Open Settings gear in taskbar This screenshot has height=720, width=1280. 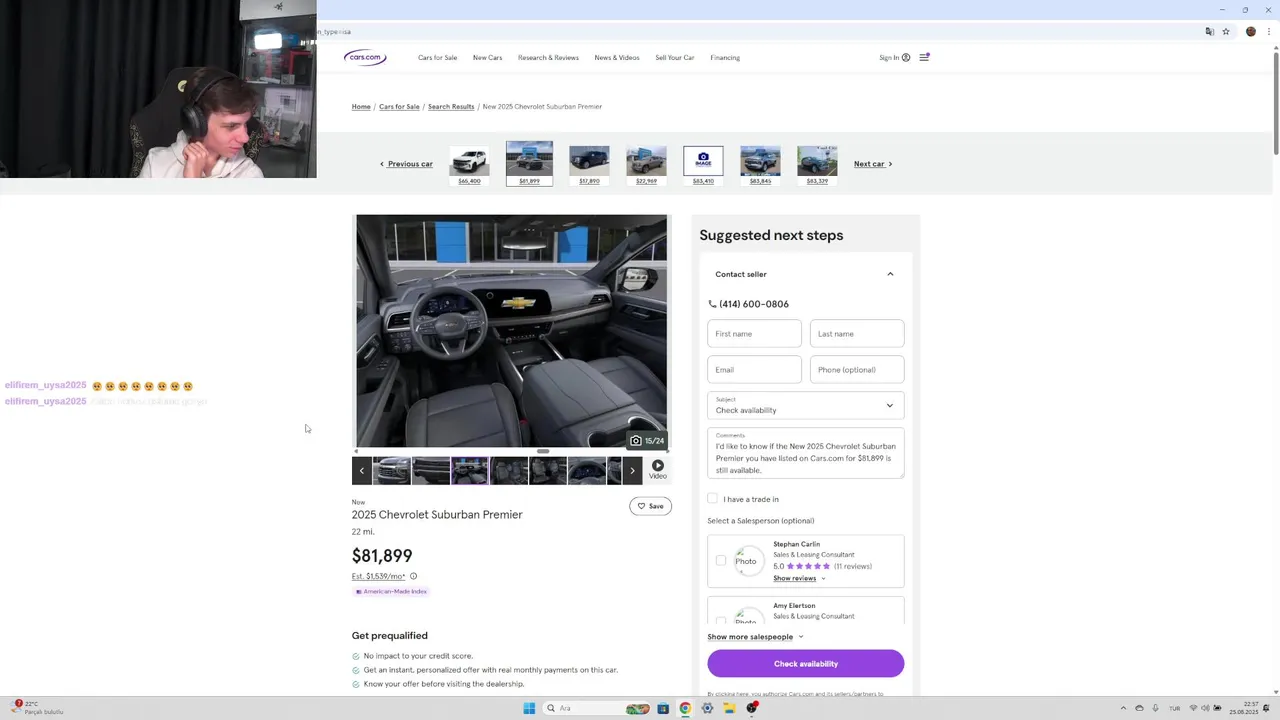tap(707, 708)
